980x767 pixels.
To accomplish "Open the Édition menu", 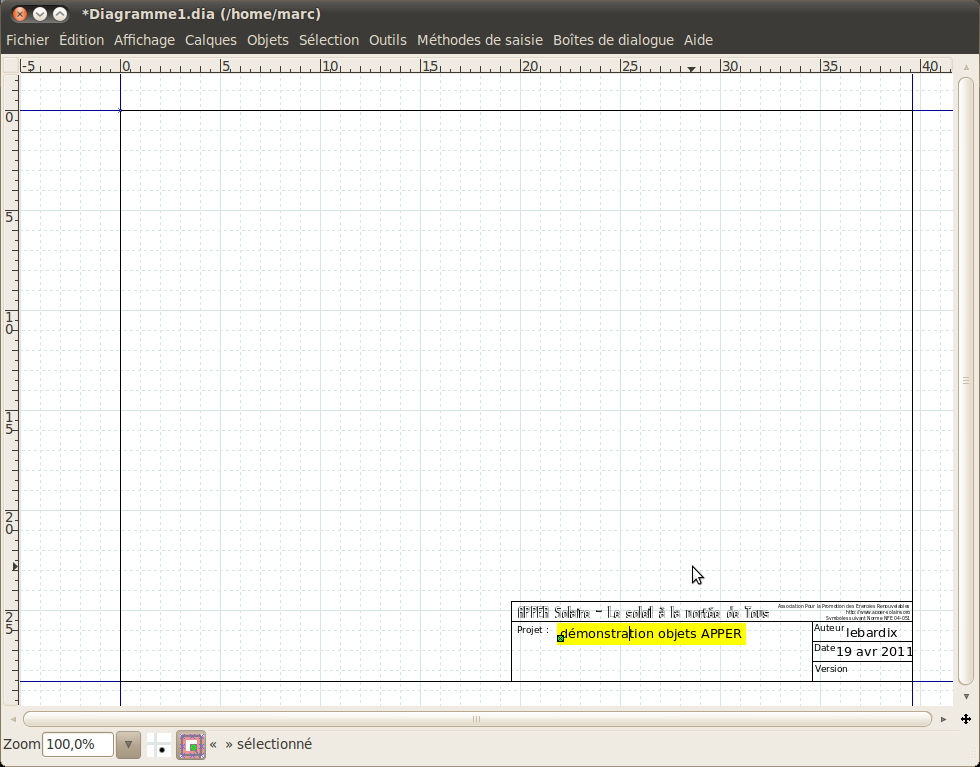I will pyautogui.click(x=81, y=40).
